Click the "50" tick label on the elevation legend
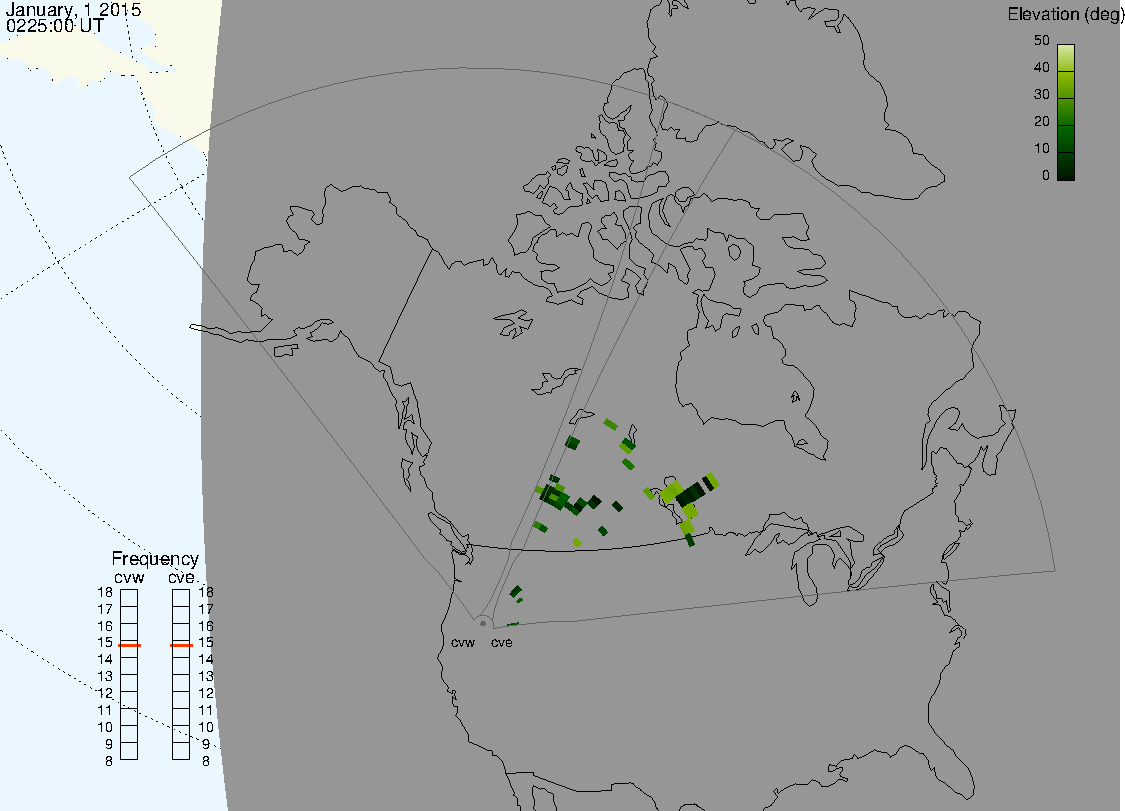 click(x=1042, y=41)
